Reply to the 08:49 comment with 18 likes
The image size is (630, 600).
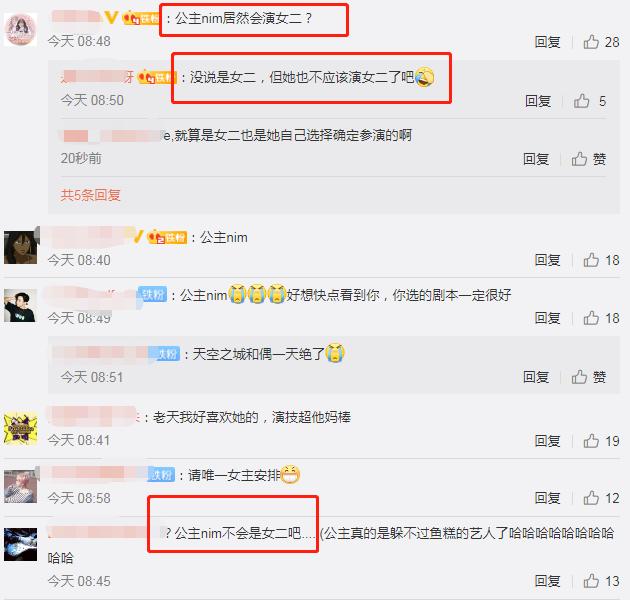[x=547, y=318]
